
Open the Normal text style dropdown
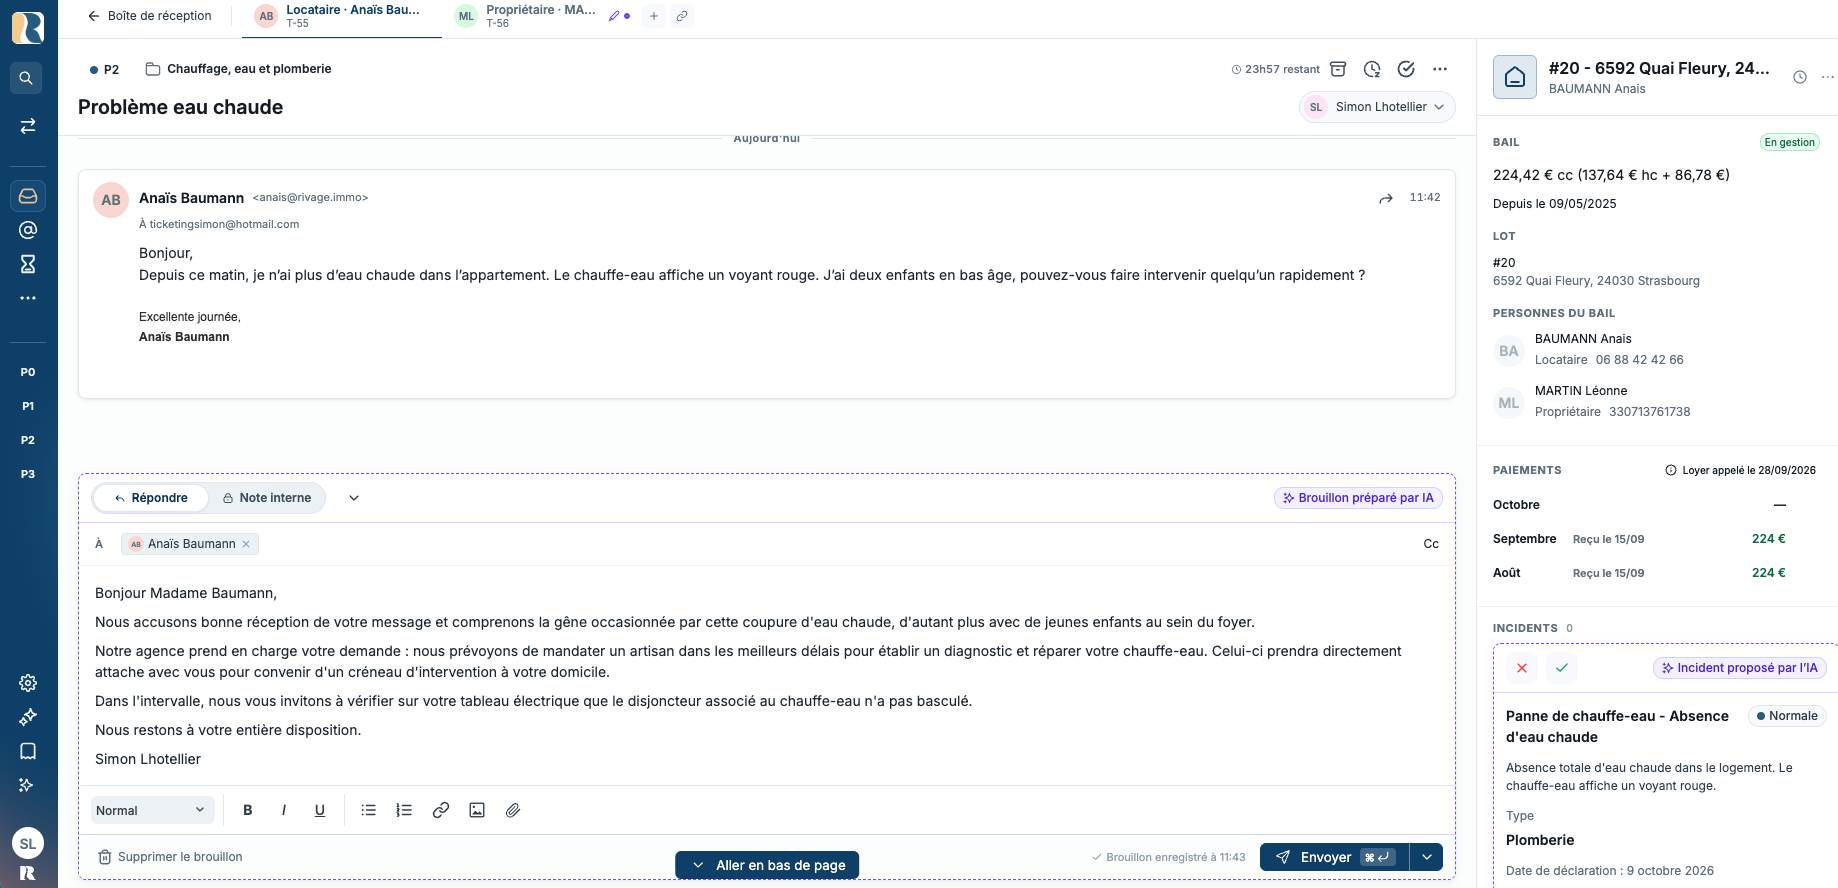tap(152, 810)
